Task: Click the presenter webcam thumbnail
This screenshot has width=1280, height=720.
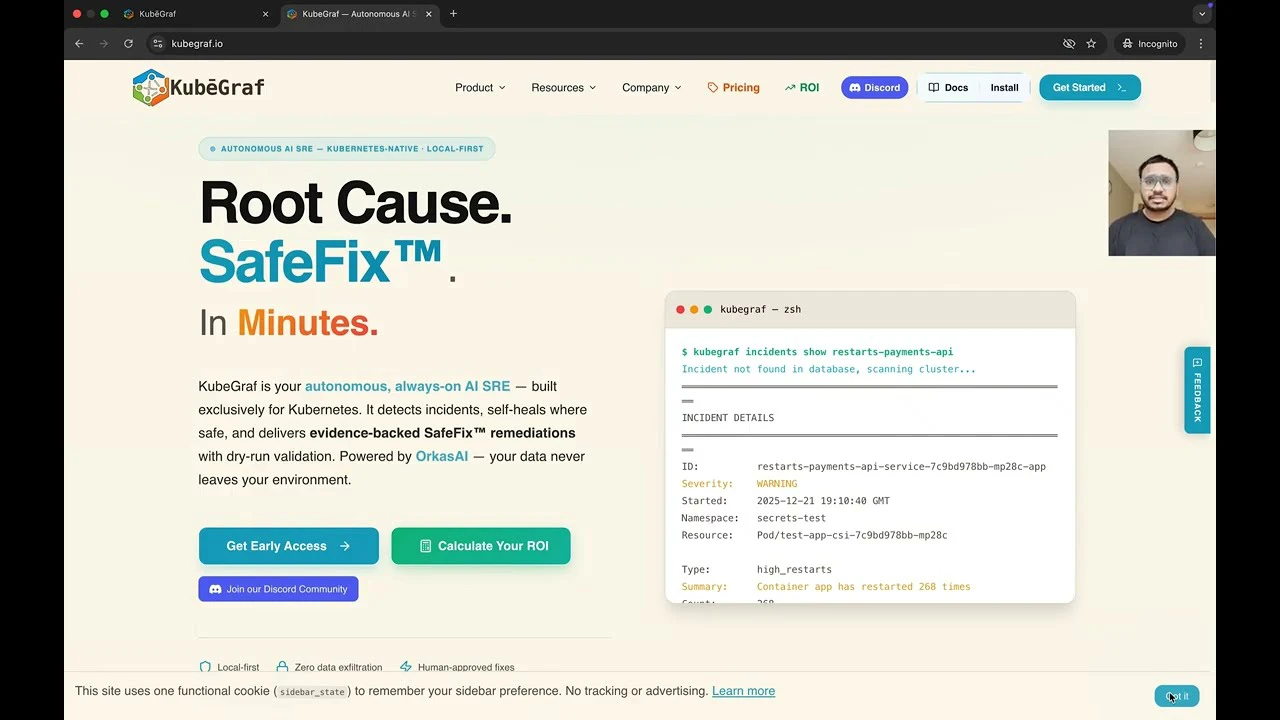Action: [1162, 193]
